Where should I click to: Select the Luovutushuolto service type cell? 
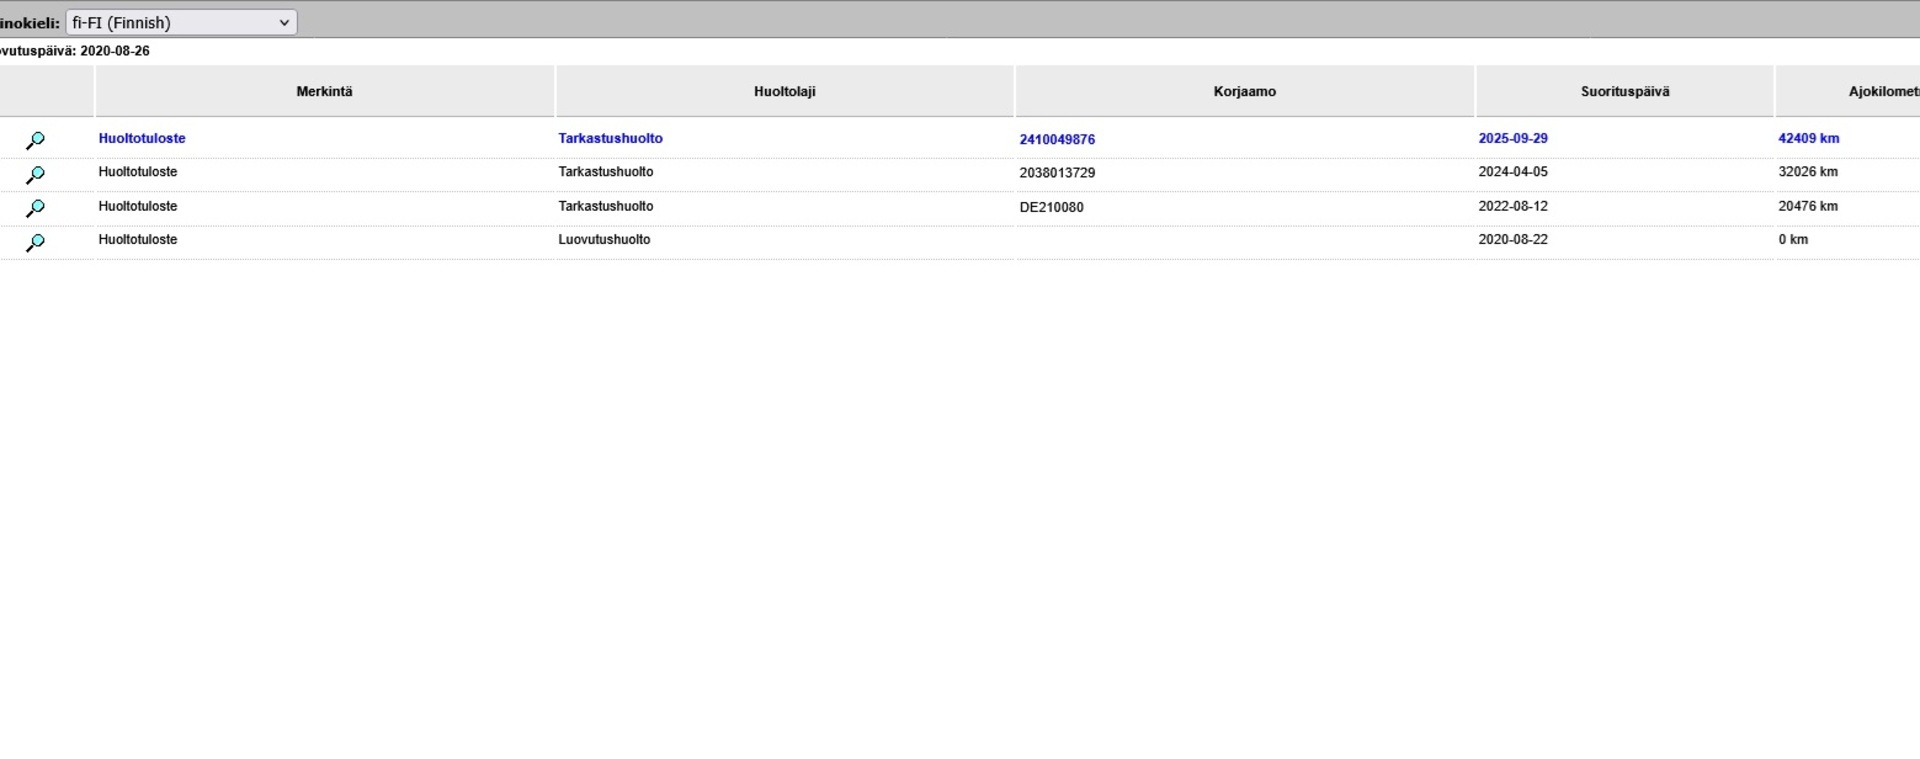(604, 240)
